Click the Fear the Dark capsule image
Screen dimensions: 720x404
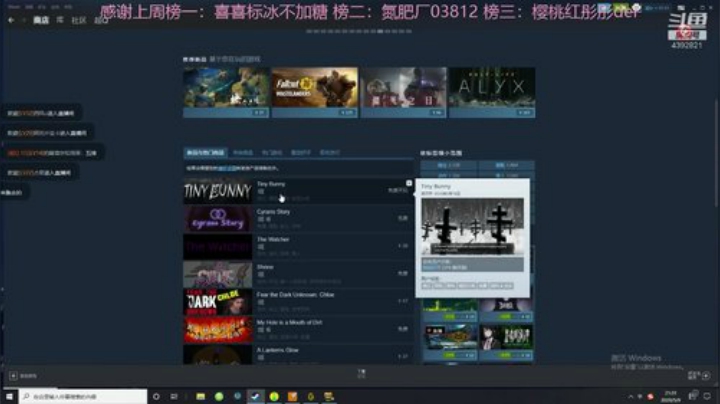click(x=218, y=302)
